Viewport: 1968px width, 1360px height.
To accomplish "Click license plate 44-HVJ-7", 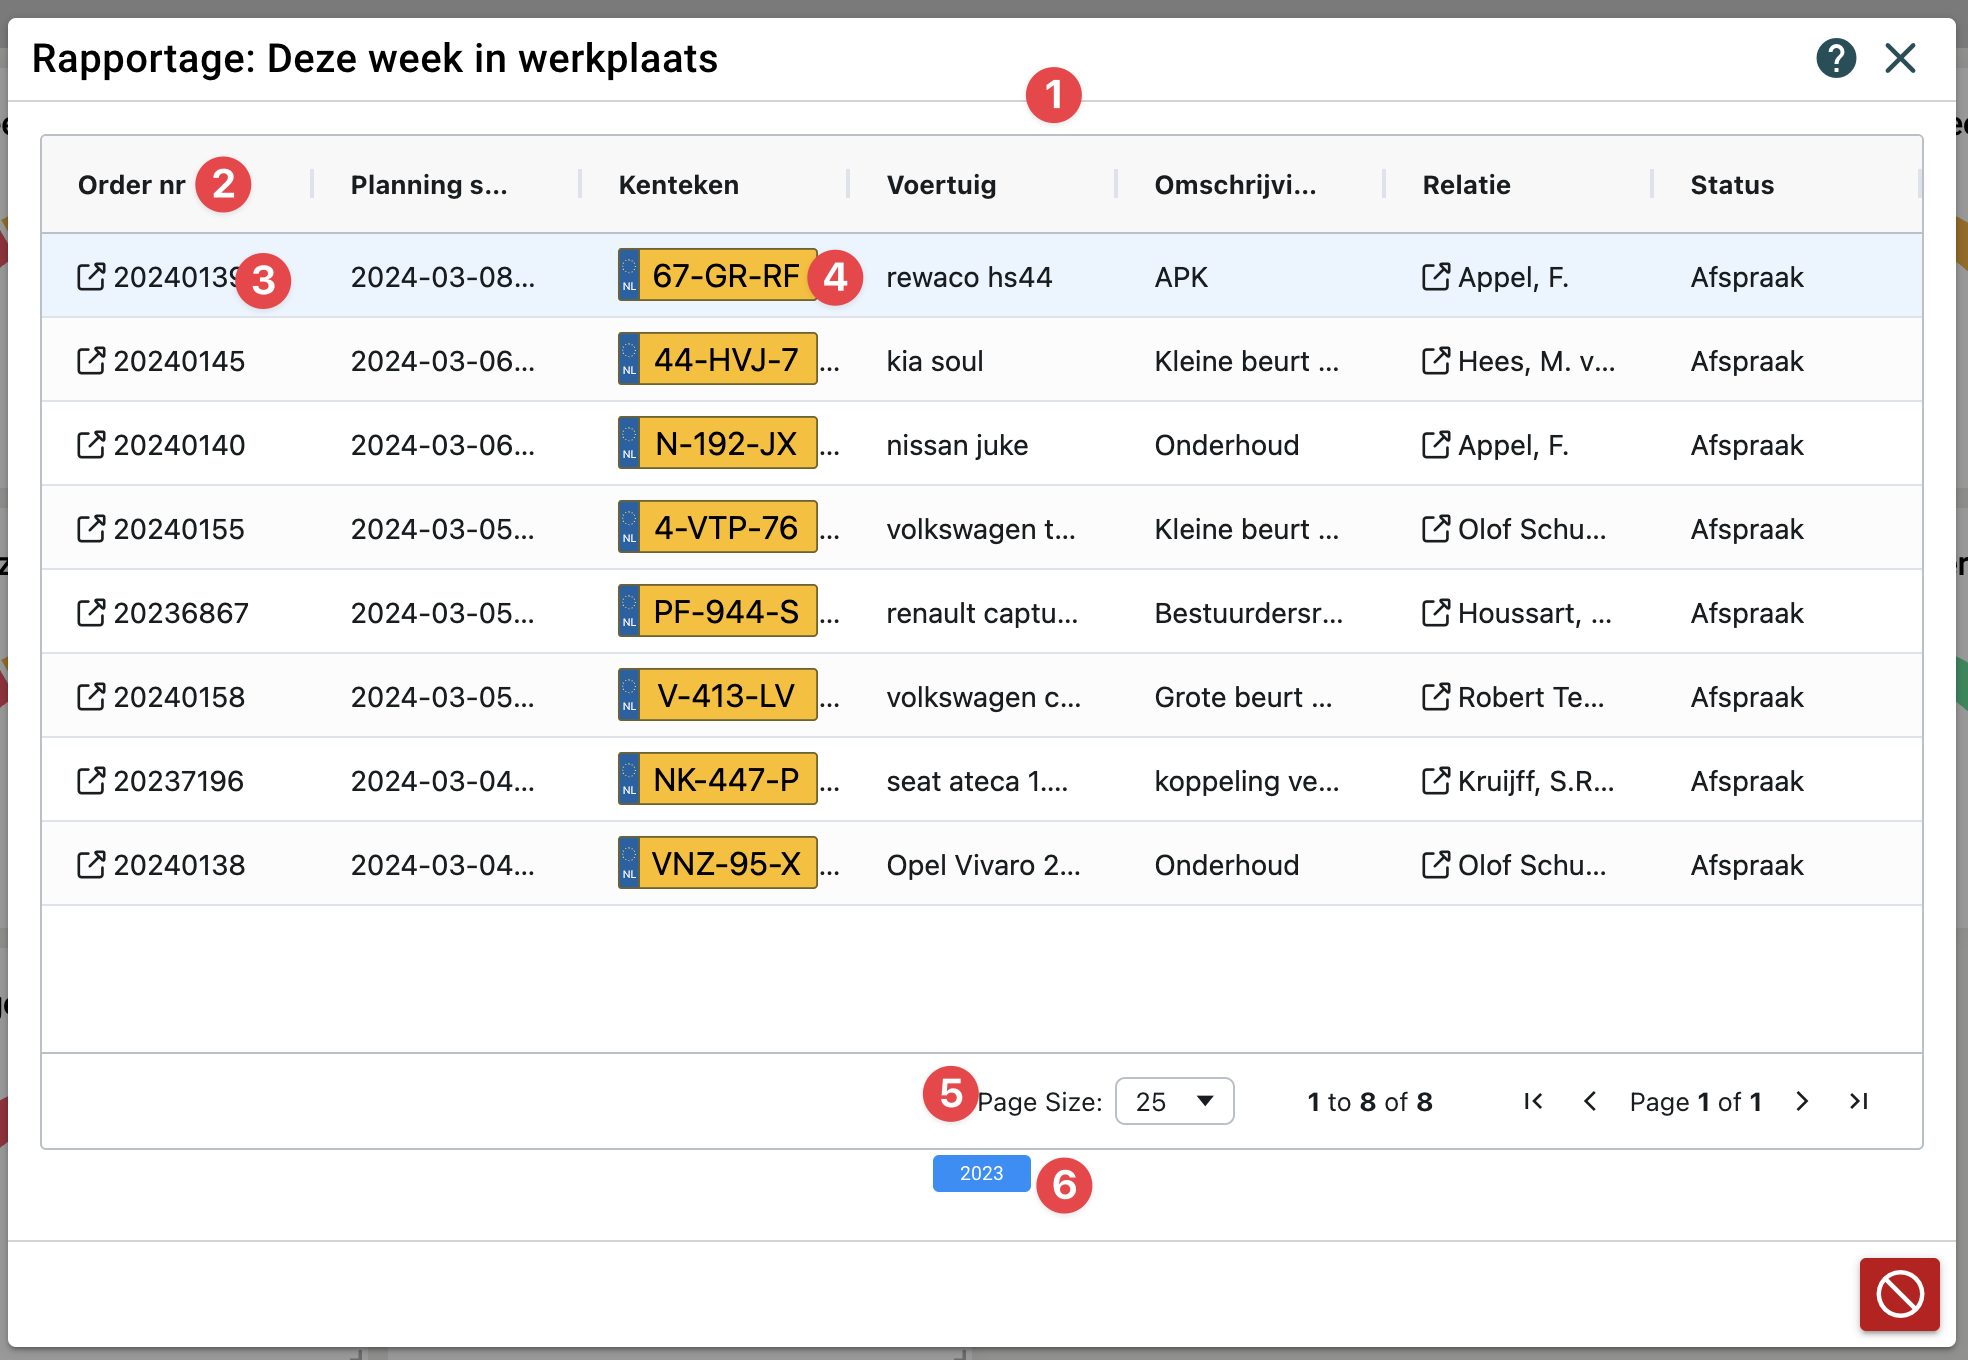I will [725, 360].
